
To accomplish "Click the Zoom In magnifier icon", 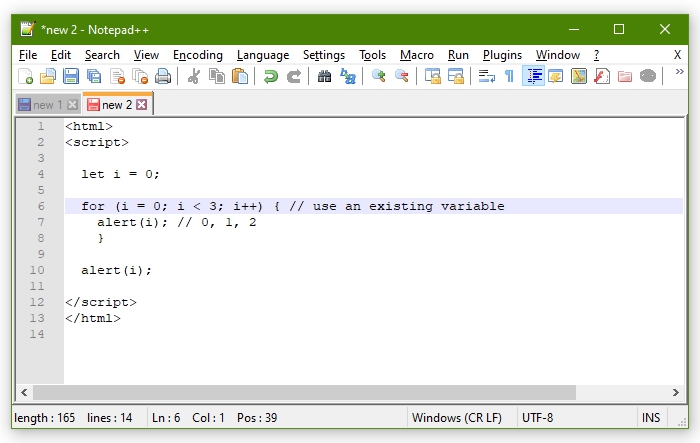I will click(x=379, y=76).
